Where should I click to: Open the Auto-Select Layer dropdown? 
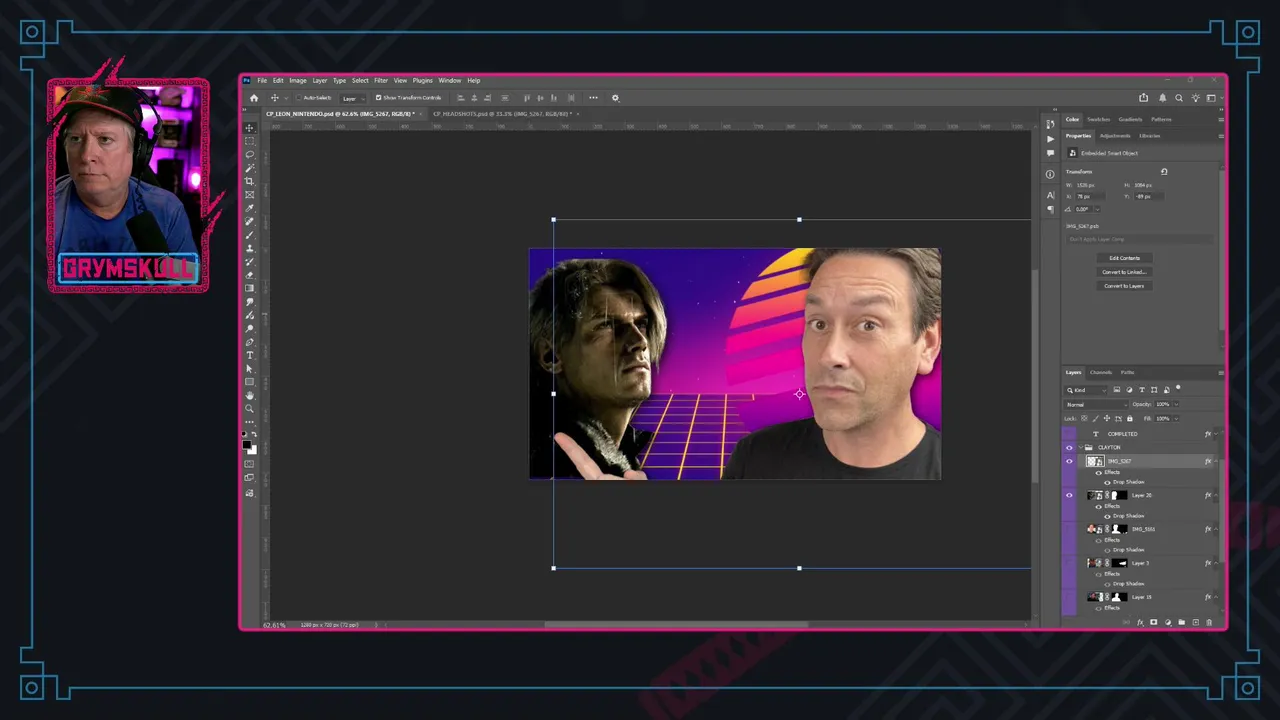pos(351,98)
